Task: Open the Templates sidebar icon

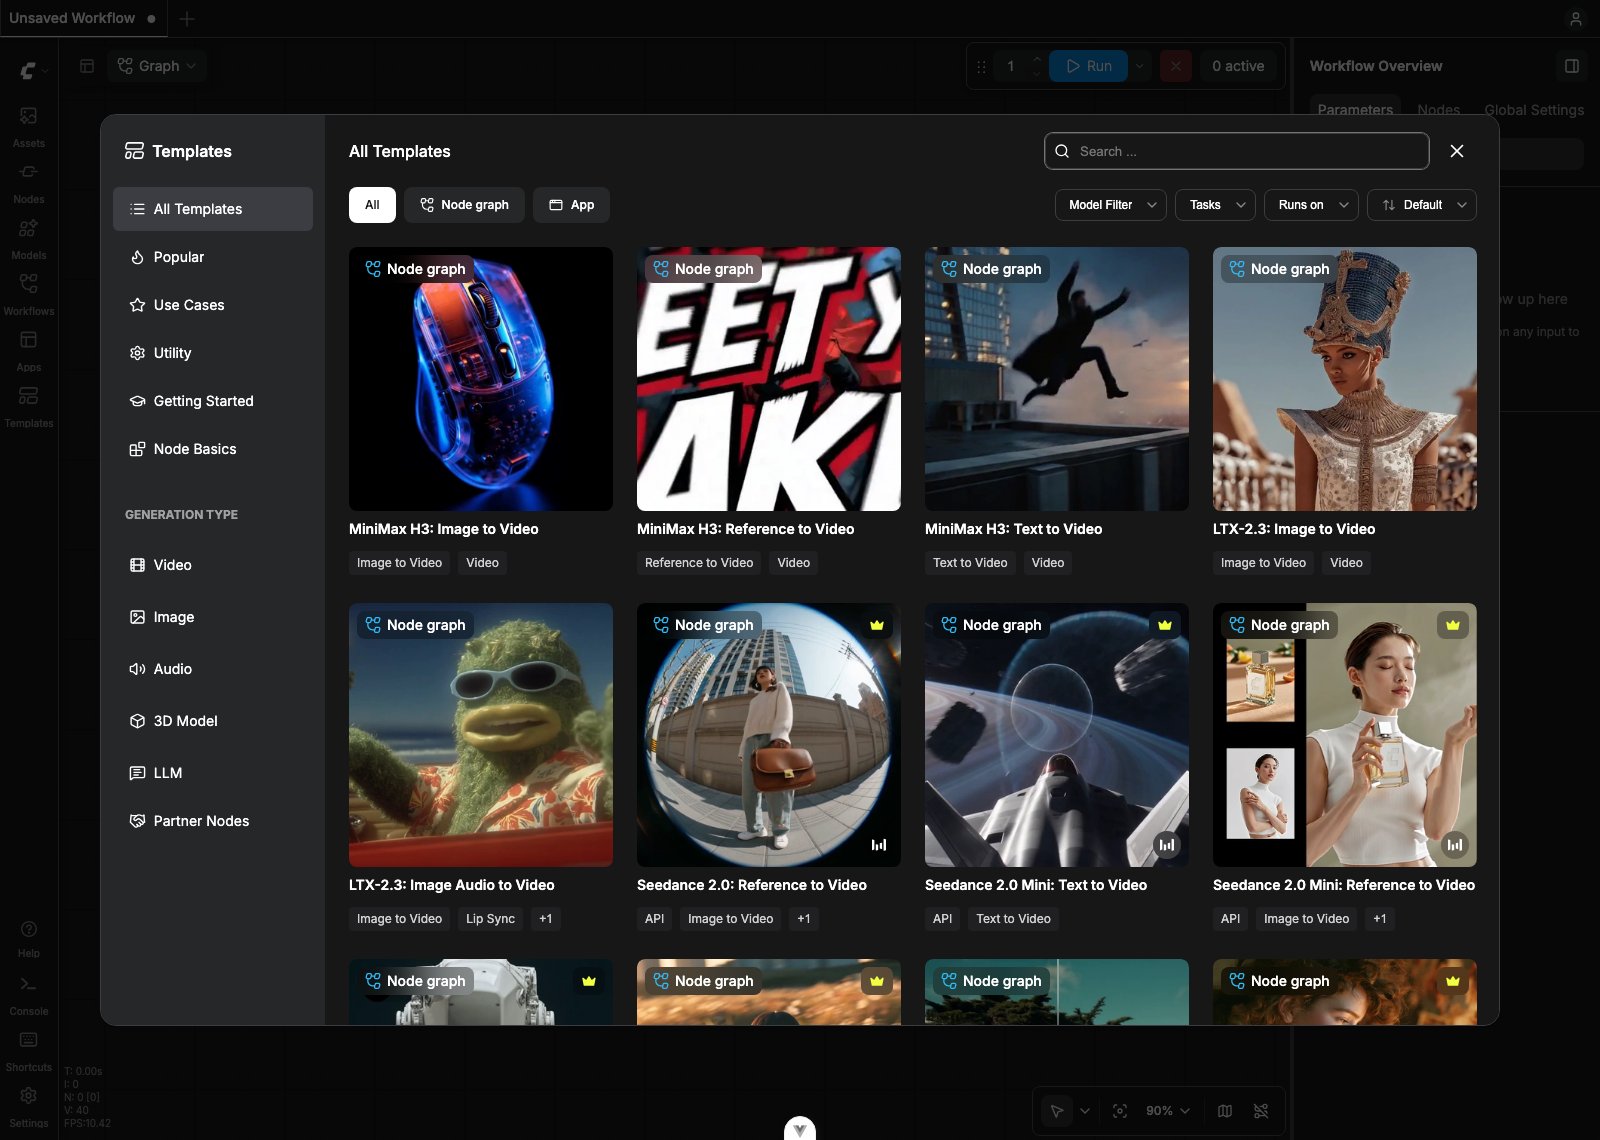Action: tap(29, 407)
